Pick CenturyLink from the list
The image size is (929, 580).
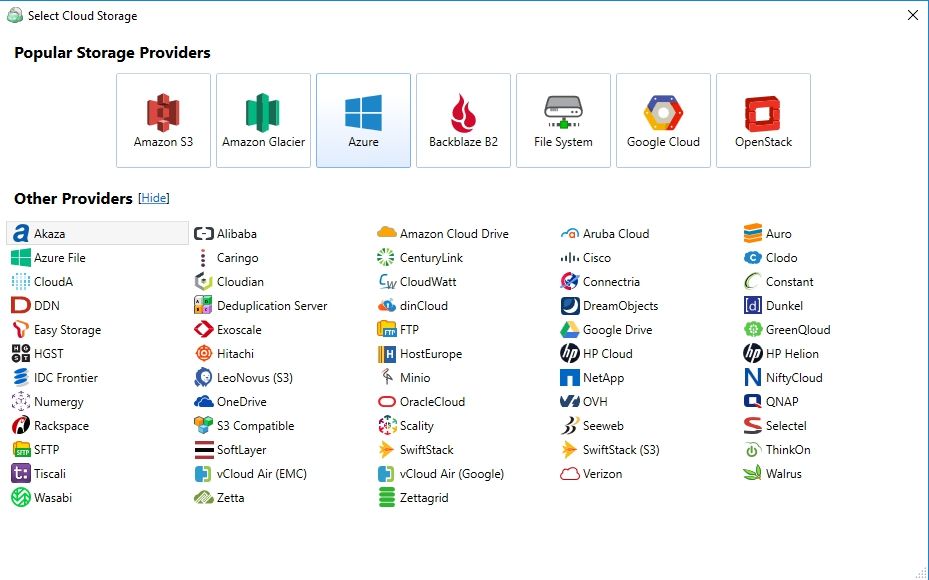point(419,258)
